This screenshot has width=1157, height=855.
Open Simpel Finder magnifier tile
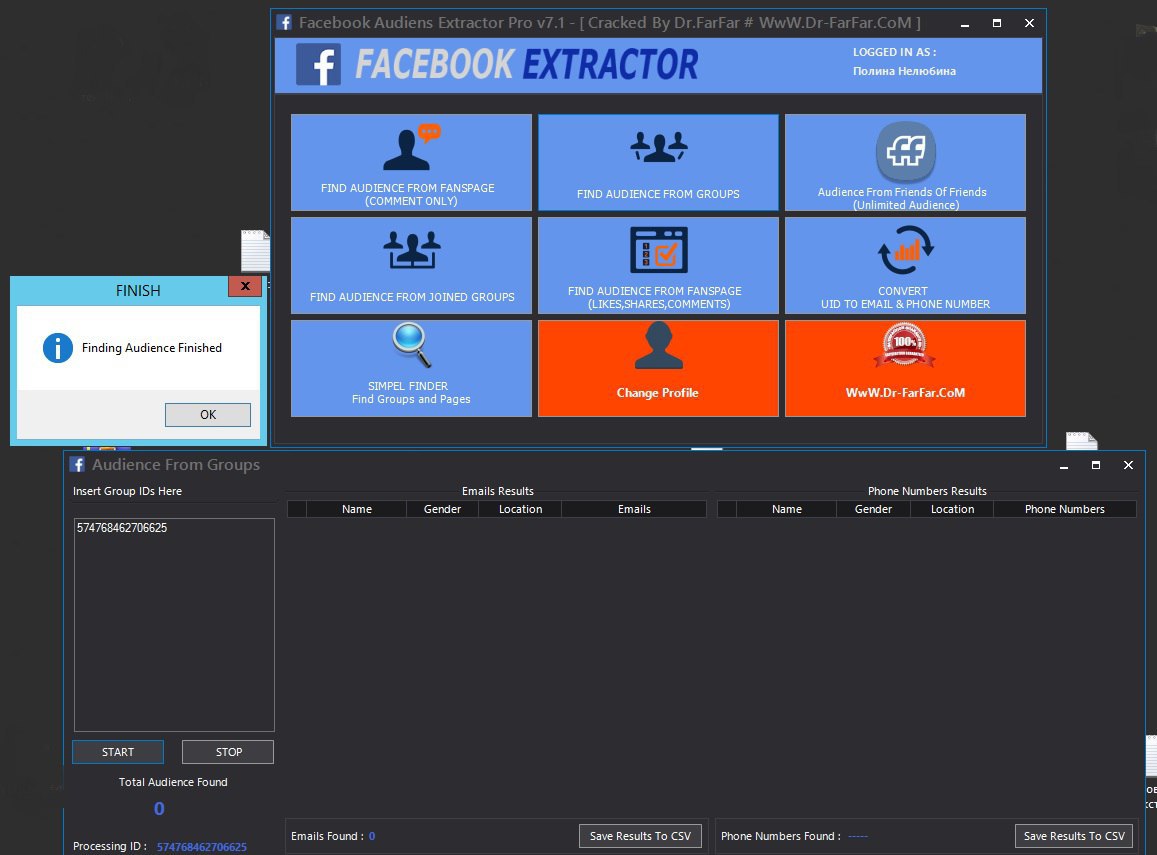tap(411, 368)
